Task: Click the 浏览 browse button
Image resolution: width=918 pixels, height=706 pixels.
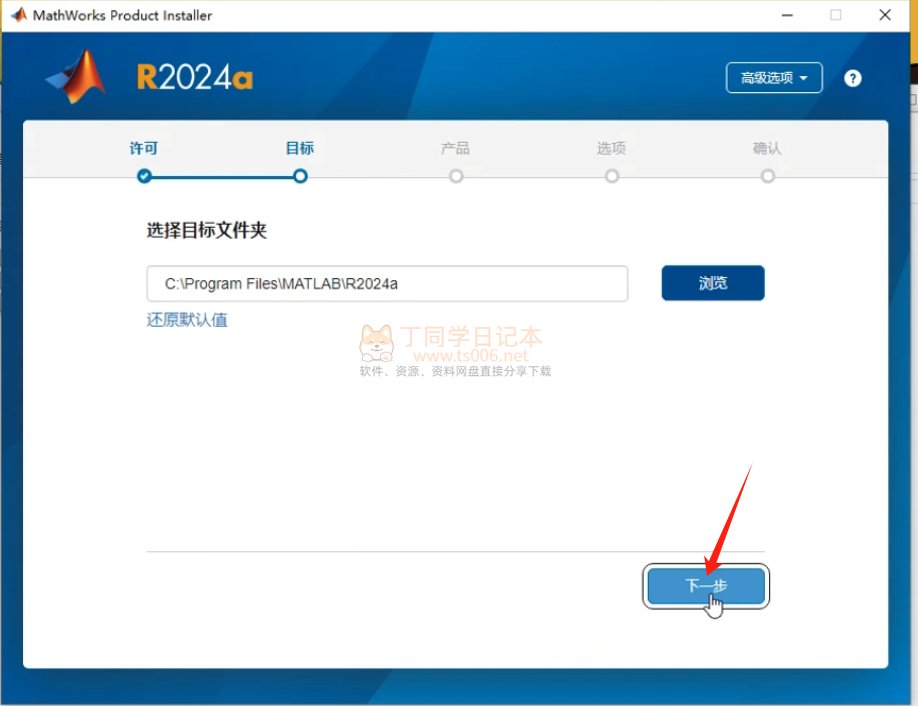Action: tap(713, 283)
